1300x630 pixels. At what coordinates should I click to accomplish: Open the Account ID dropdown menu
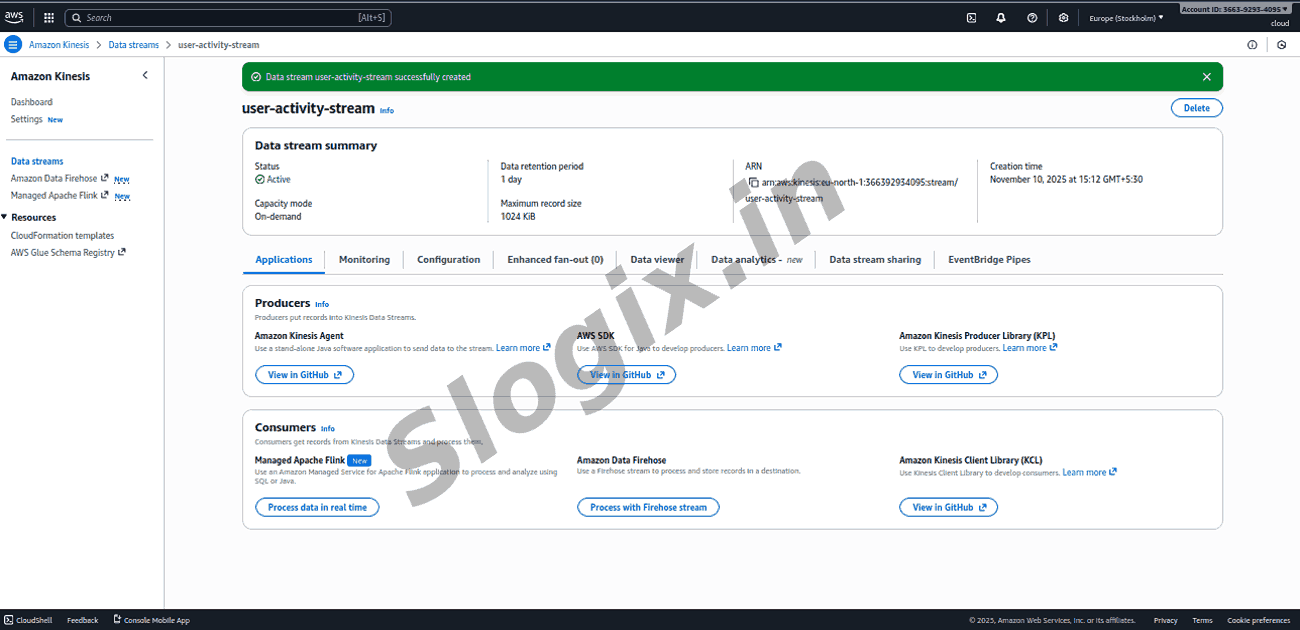click(x=1235, y=9)
